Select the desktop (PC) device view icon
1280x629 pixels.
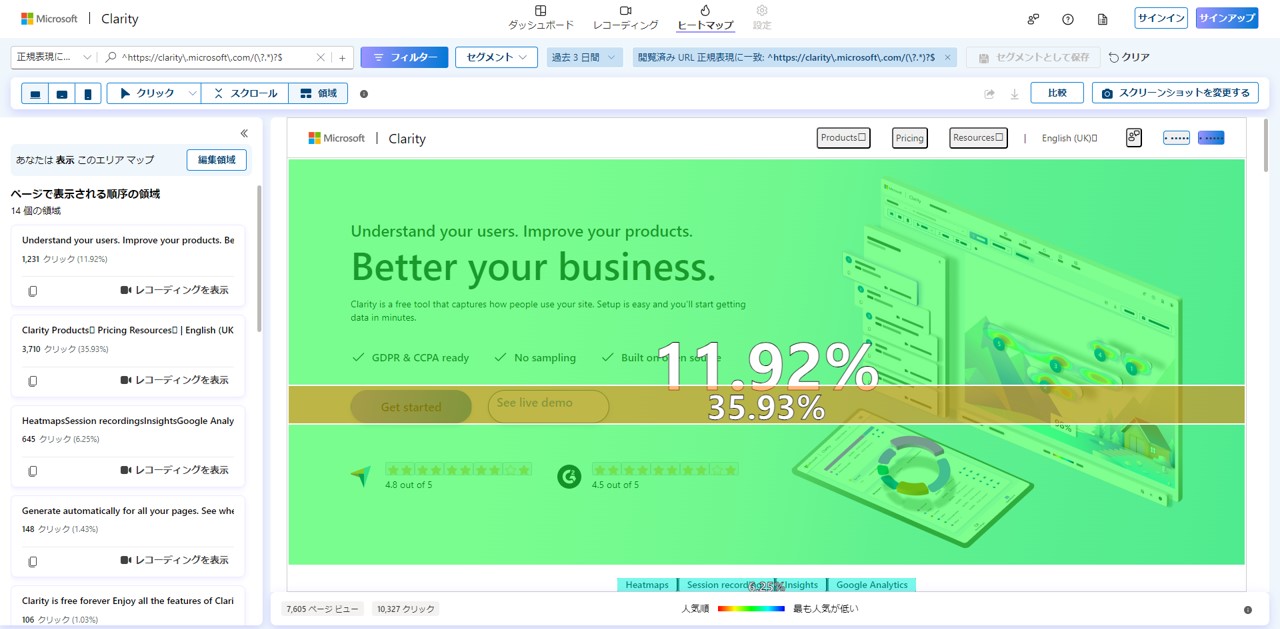36,94
